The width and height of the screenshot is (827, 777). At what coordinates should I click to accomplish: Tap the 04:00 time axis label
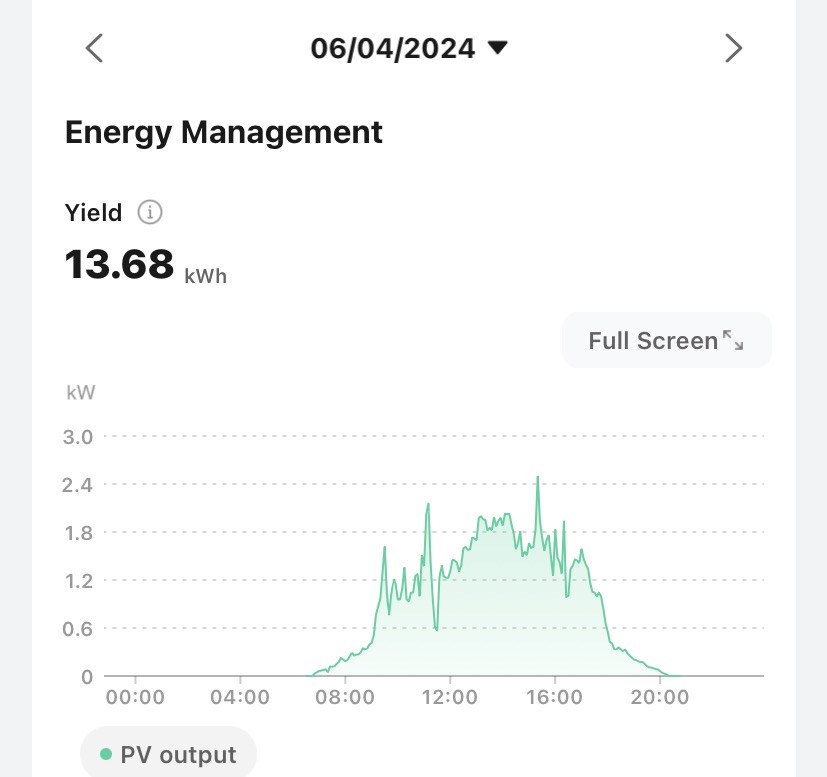(x=240, y=697)
